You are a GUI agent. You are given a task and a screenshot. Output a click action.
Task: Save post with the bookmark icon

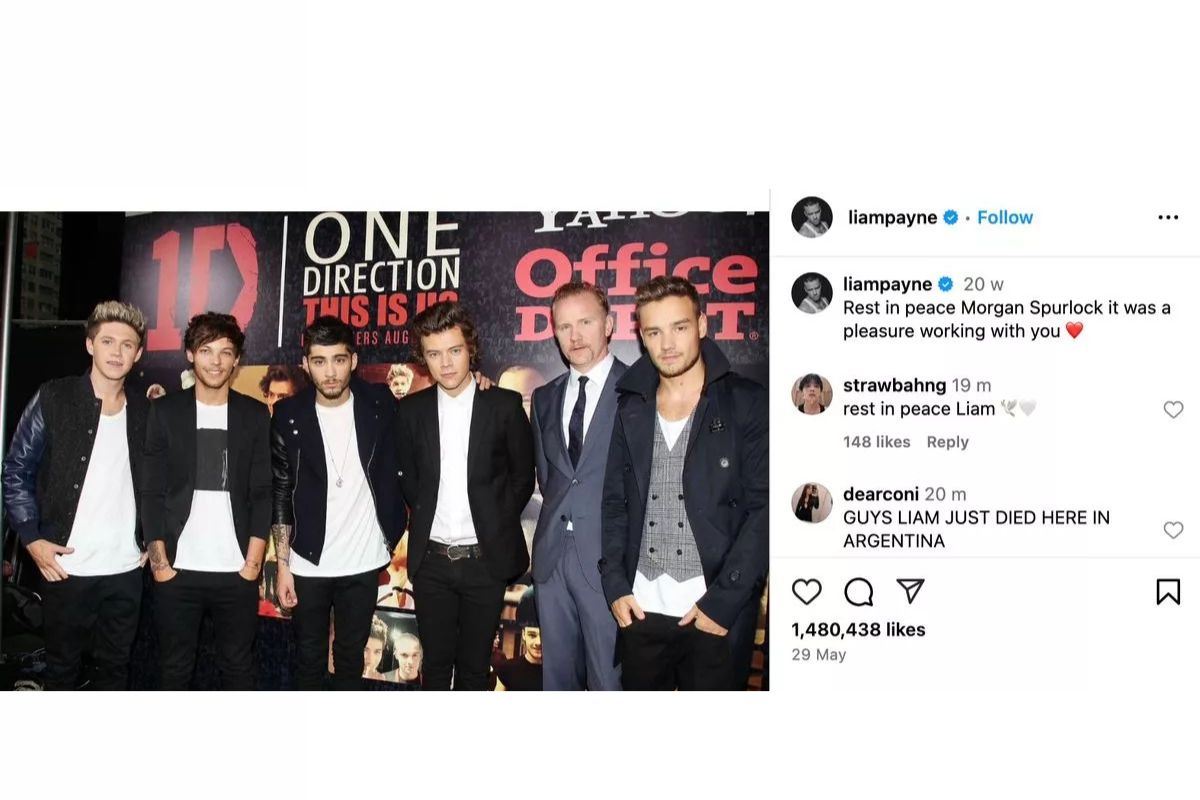point(1168,592)
